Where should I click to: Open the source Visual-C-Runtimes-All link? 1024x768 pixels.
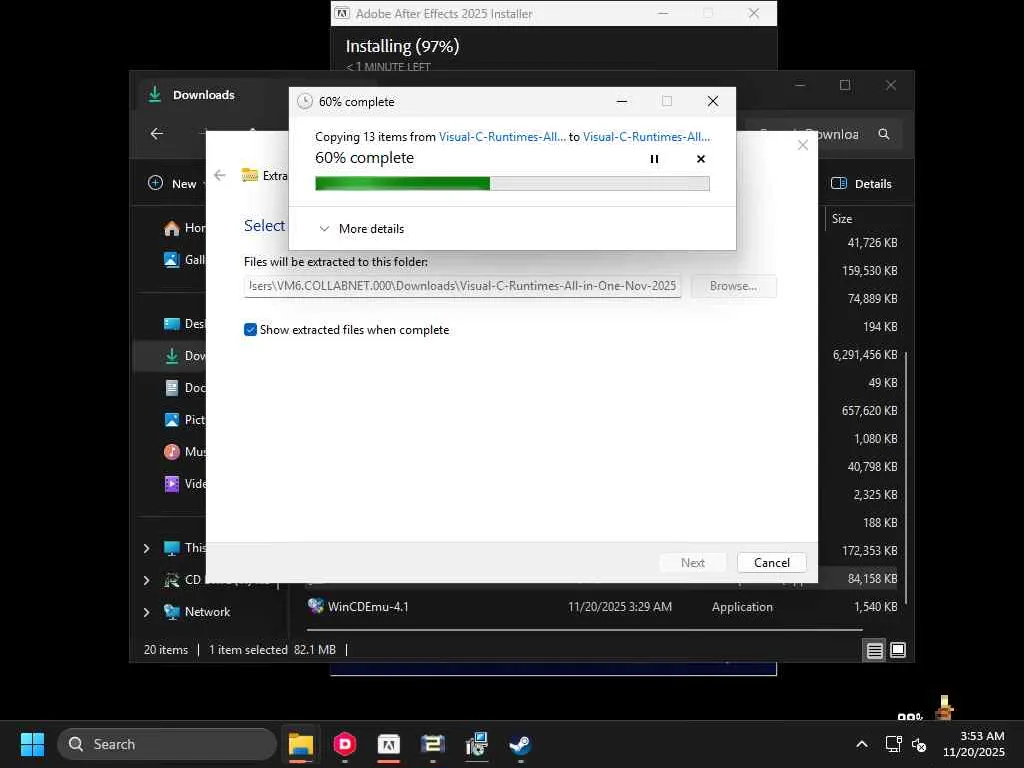tap(502, 136)
